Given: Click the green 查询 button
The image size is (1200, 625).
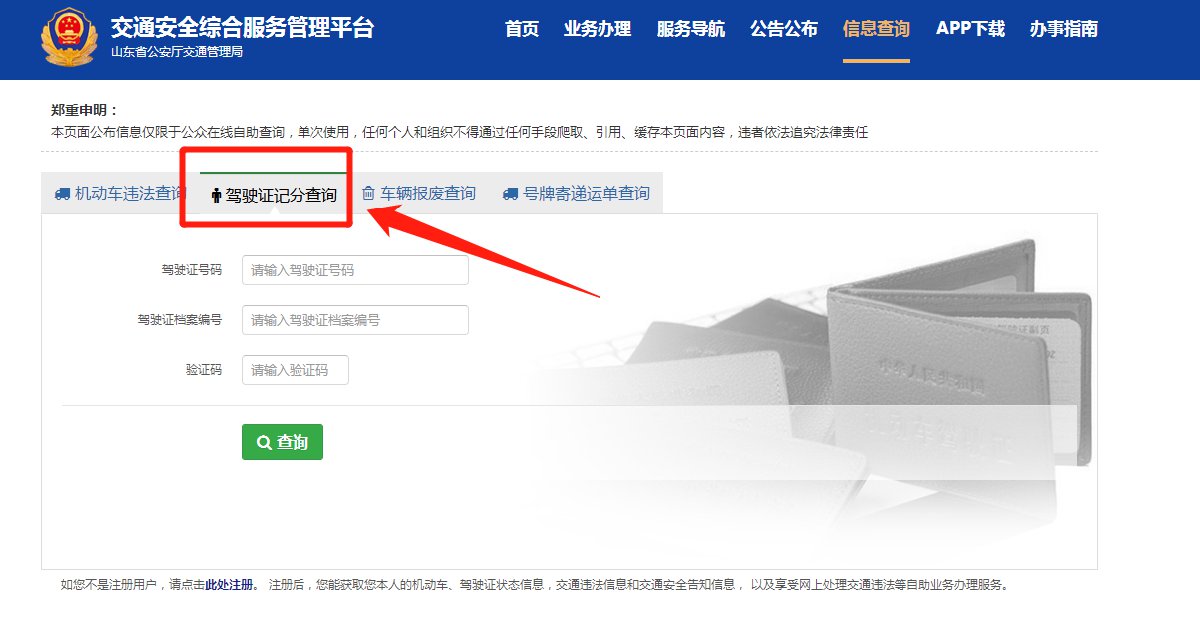Looking at the screenshot, I should 282,442.
